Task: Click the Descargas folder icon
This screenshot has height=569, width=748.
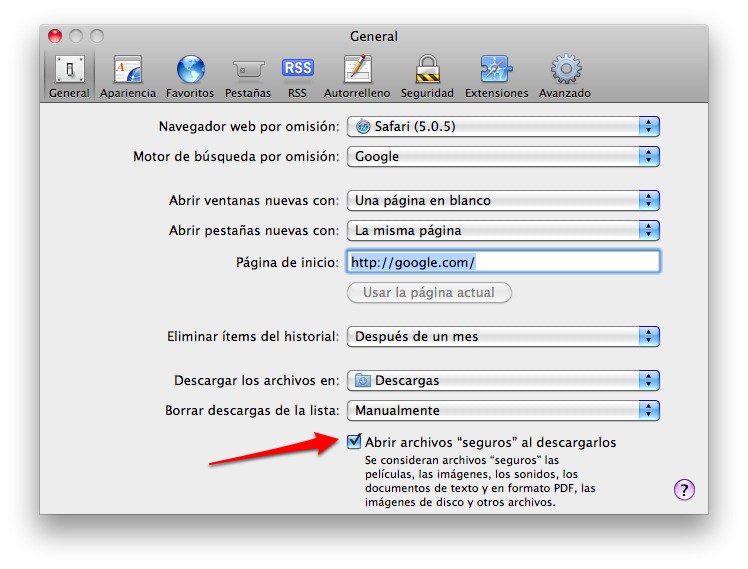Action: pyautogui.click(x=363, y=381)
